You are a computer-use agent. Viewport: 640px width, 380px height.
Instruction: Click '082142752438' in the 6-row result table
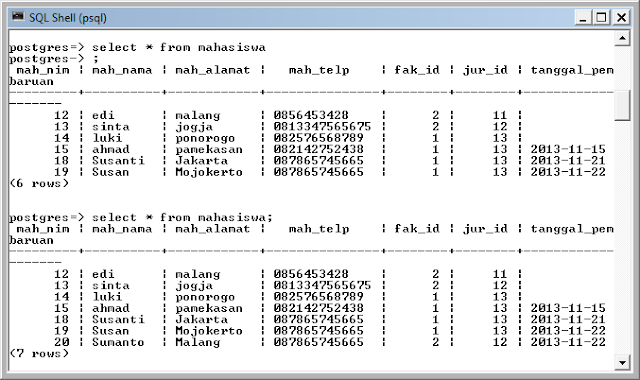(318, 149)
